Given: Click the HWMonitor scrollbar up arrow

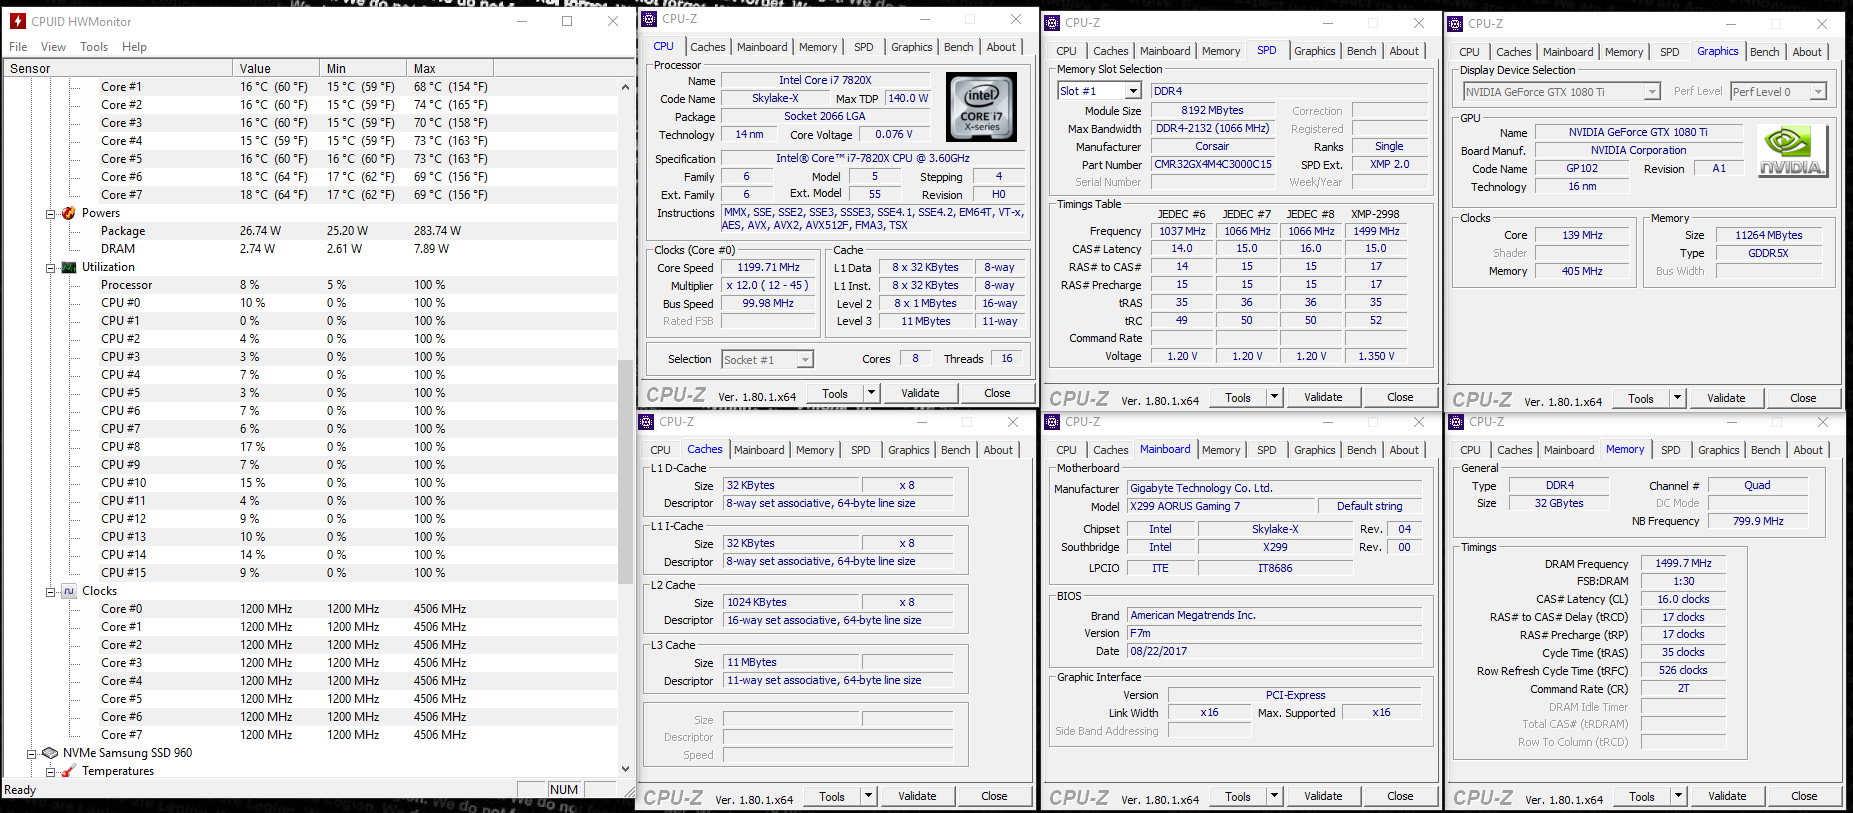Looking at the screenshot, I should tap(625, 87).
